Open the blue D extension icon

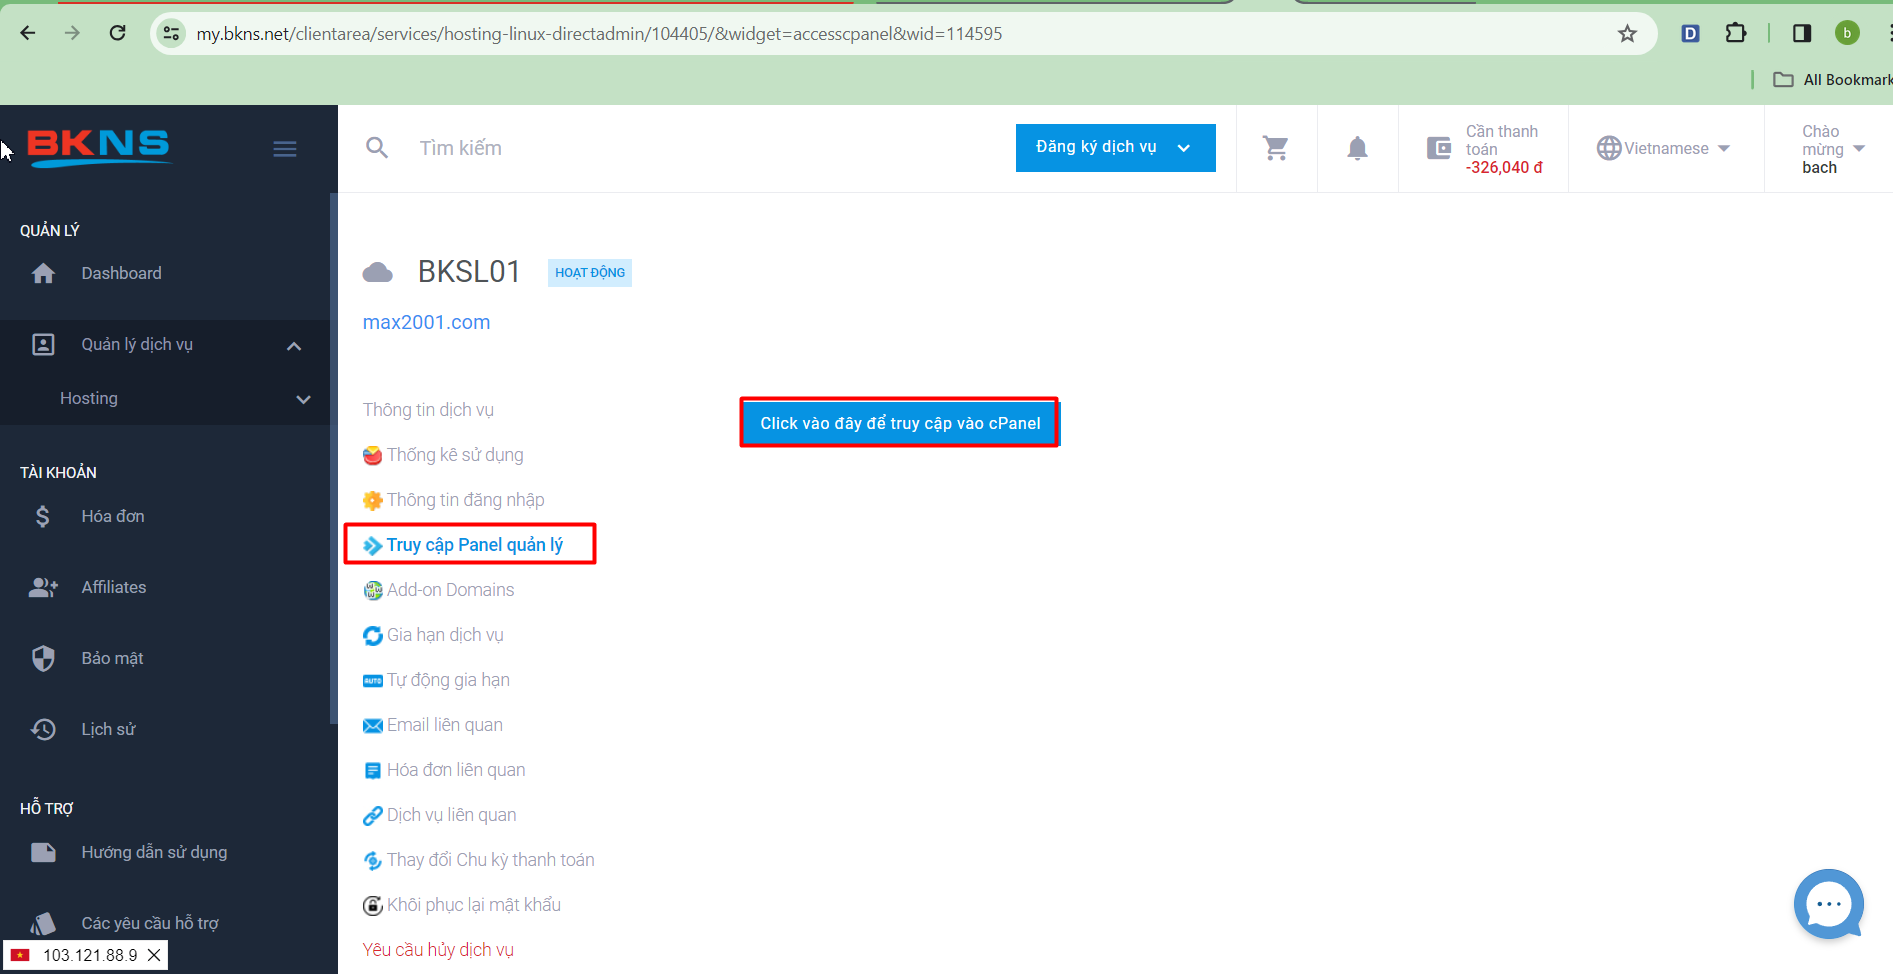point(1690,33)
